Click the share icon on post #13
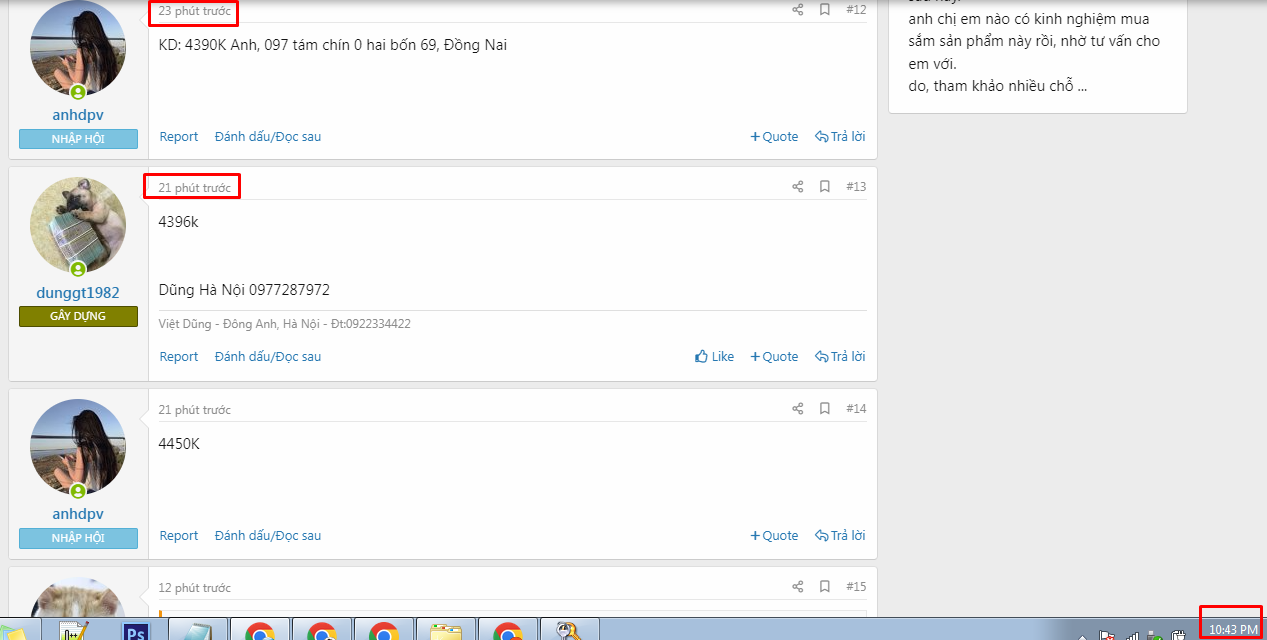This screenshot has width=1267, height=640. [797, 187]
